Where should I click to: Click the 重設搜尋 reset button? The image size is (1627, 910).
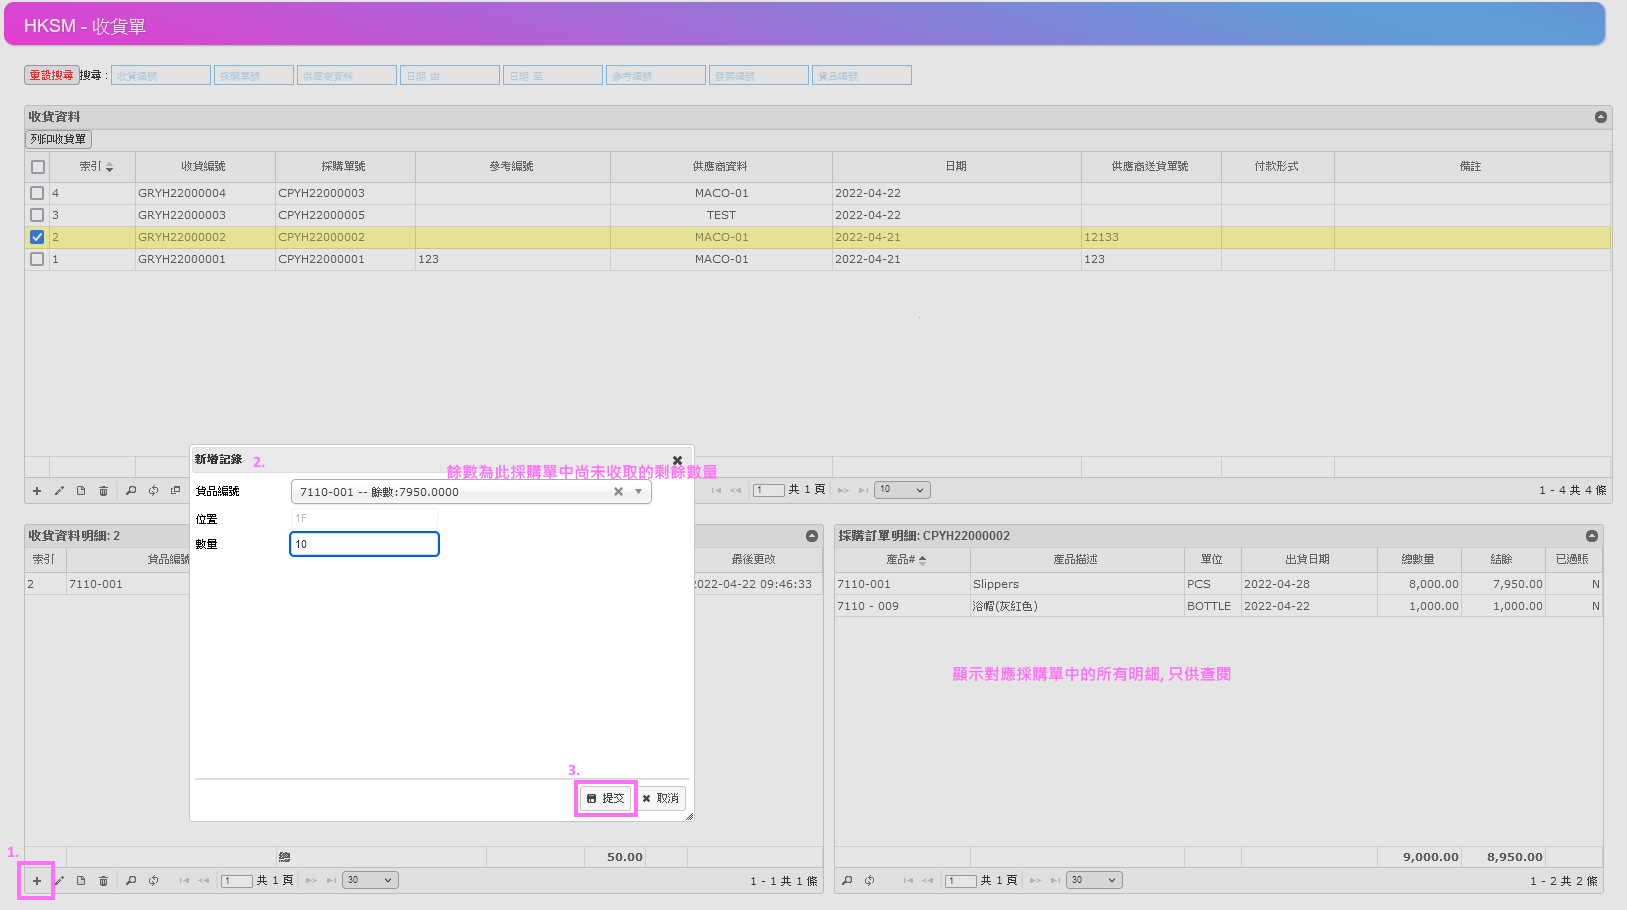point(51,75)
